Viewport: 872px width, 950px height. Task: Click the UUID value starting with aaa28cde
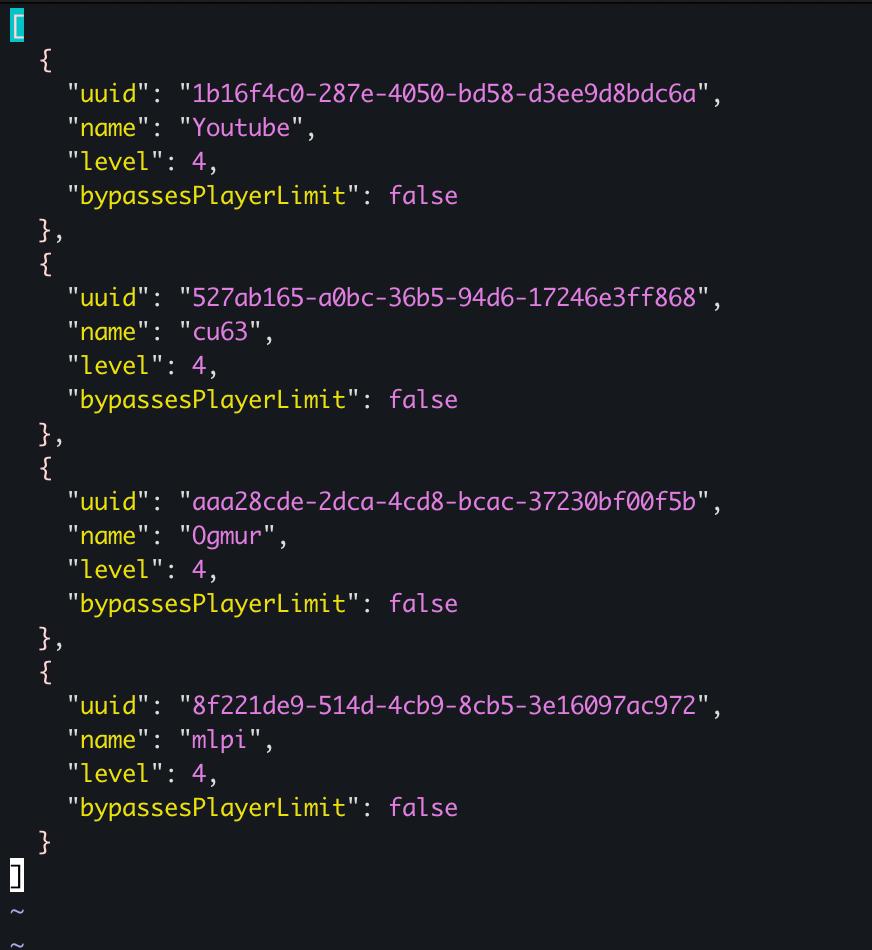(443, 502)
